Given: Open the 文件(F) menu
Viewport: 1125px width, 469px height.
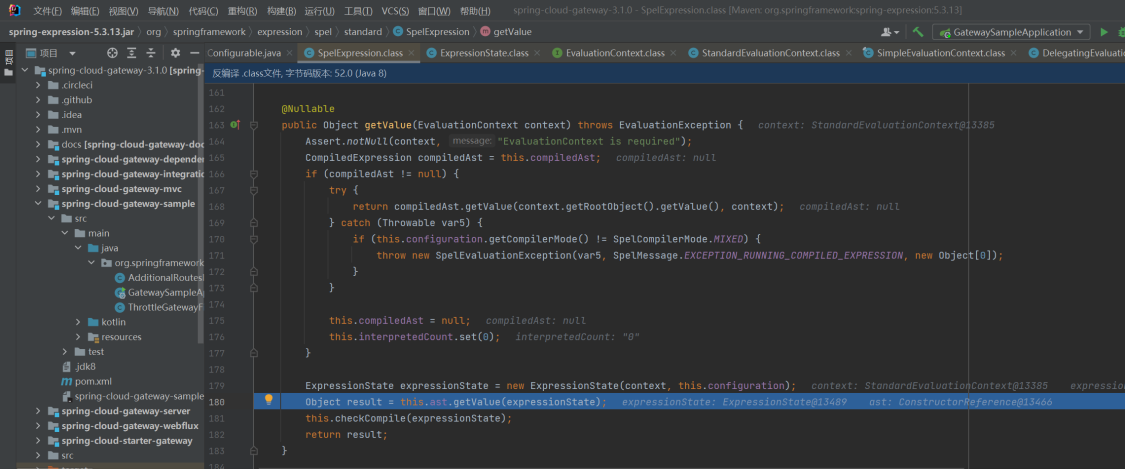Looking at the screenshot, I should click(47, 11).
